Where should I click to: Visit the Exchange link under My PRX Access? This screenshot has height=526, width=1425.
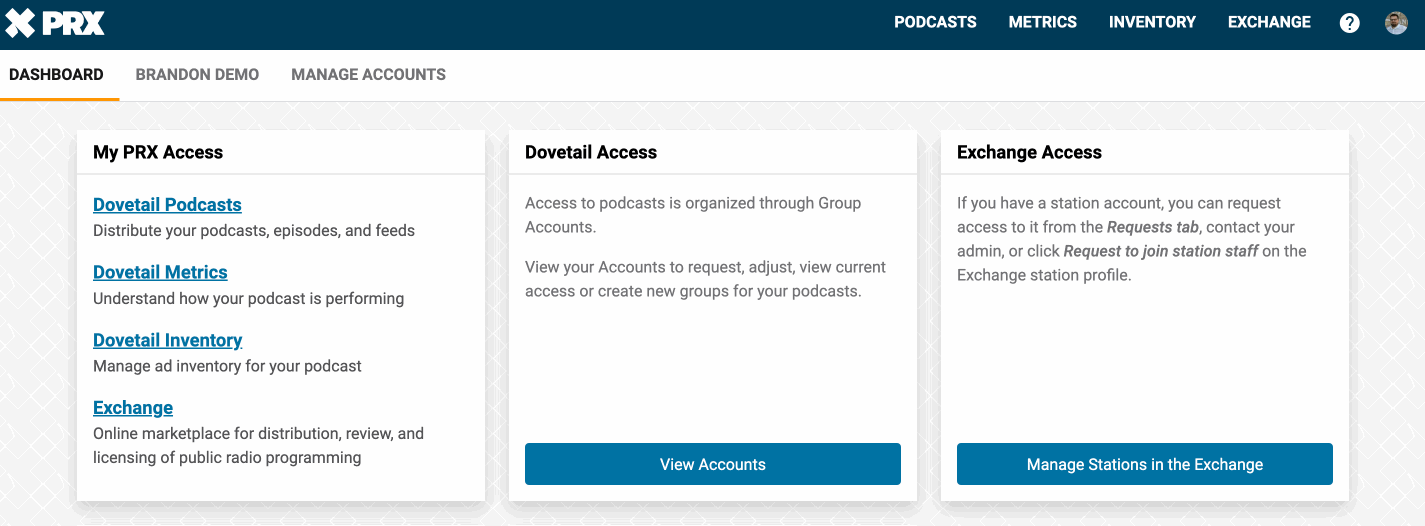[x=133, y=408]
